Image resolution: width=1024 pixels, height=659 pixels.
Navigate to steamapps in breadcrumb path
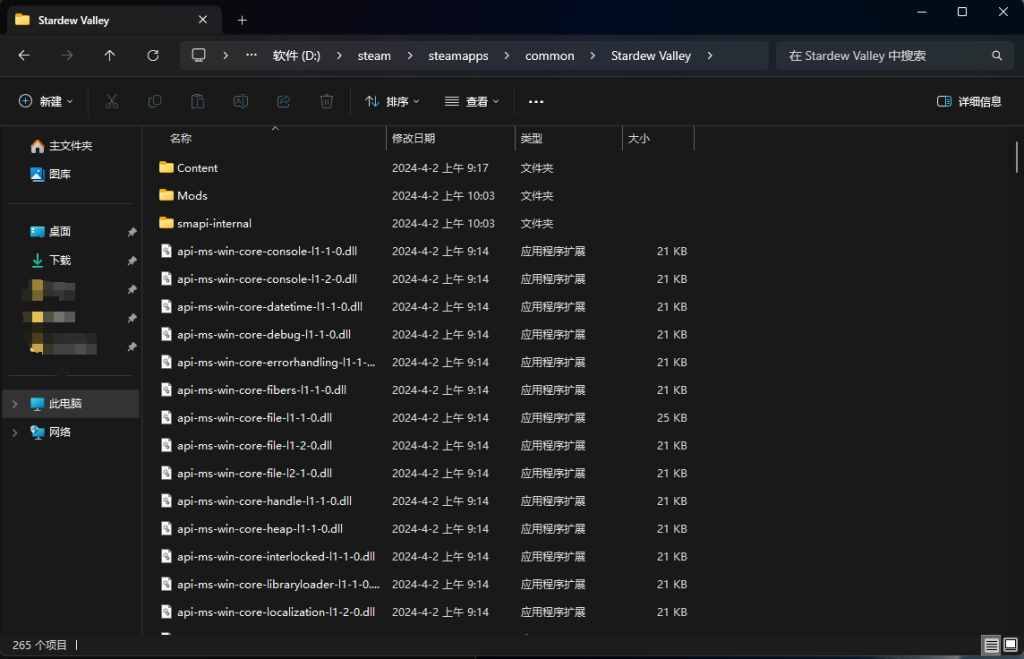click(457, 56)
